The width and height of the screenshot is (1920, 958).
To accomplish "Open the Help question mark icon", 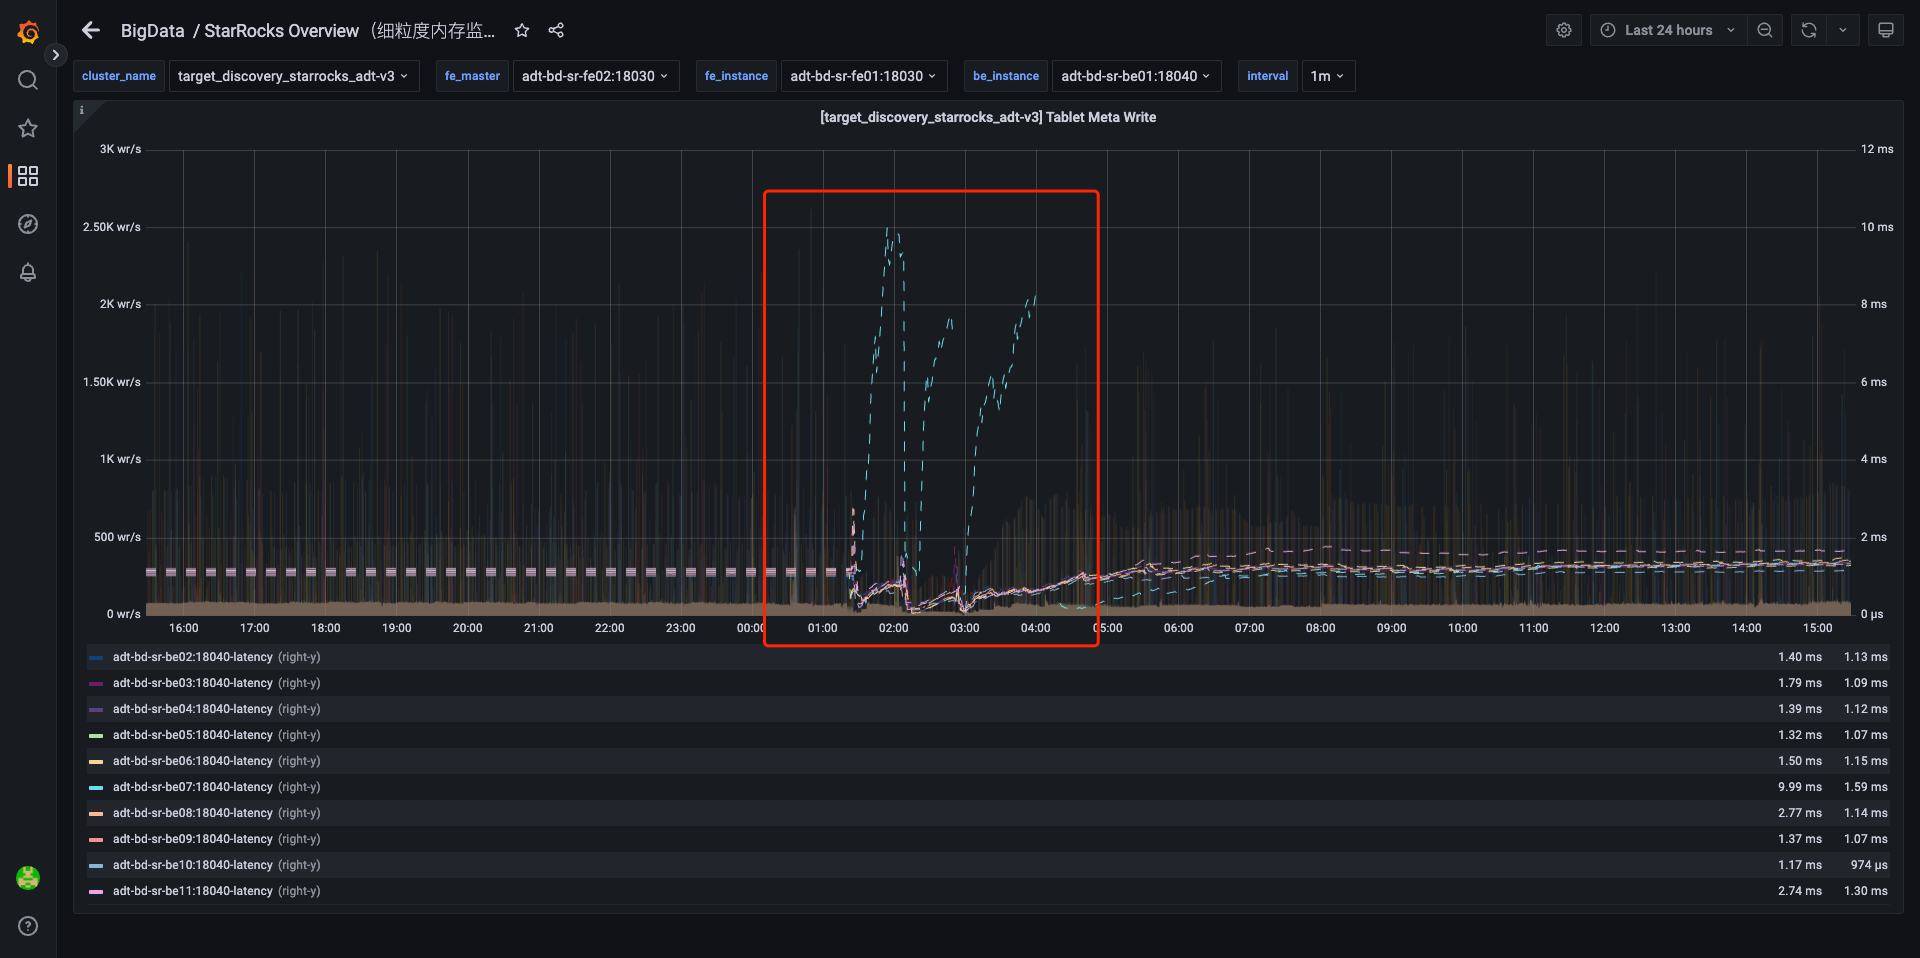I will coord(28,926).
